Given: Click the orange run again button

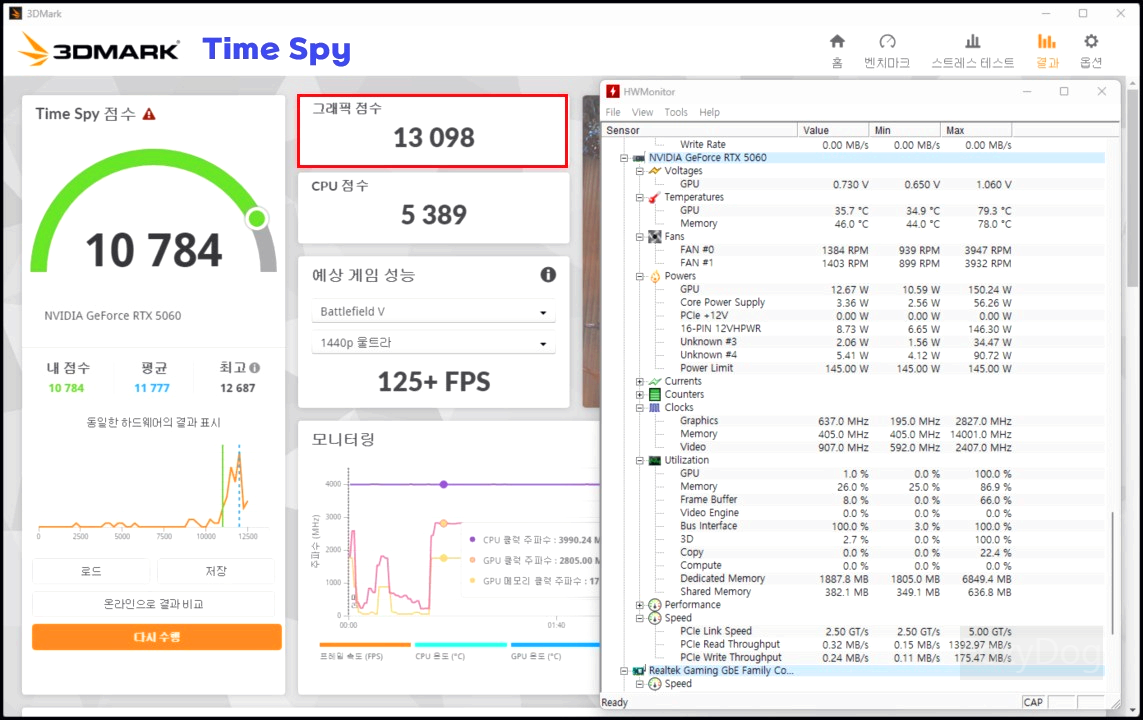Looking at the screenshot, I should (157, 637).
